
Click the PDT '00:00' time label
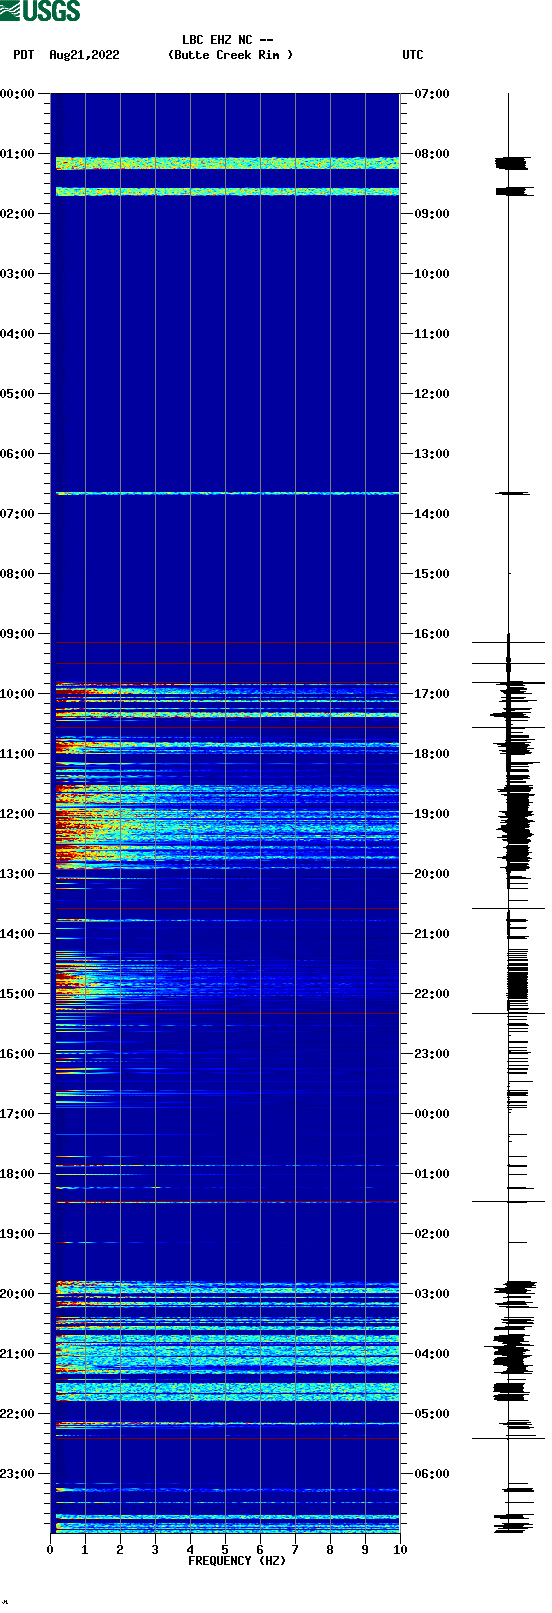(18, 94)
